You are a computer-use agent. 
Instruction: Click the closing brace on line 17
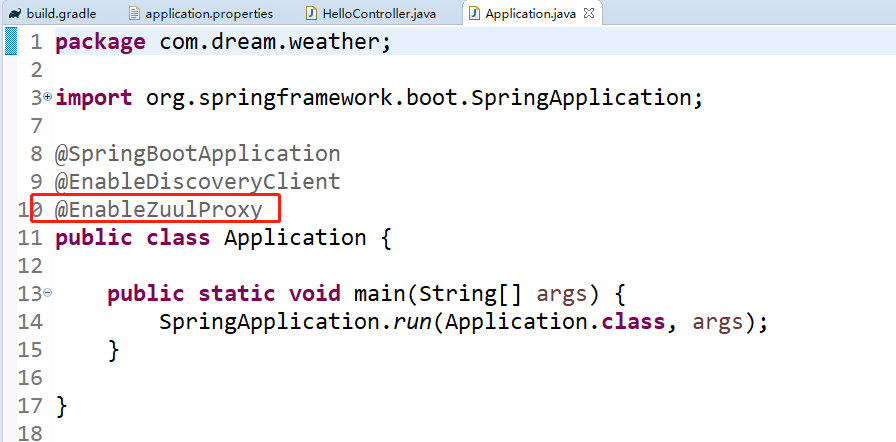coord(61,406)
